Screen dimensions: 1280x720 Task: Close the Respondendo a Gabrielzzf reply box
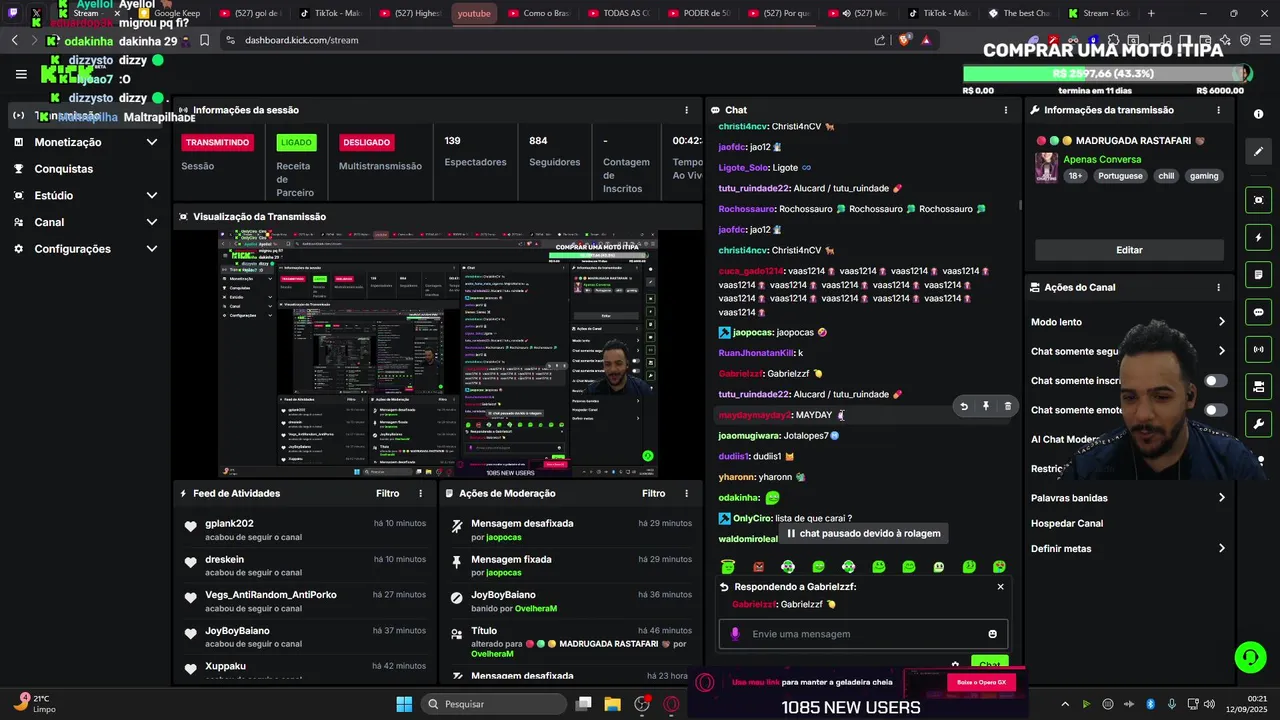coord(1000,587)
